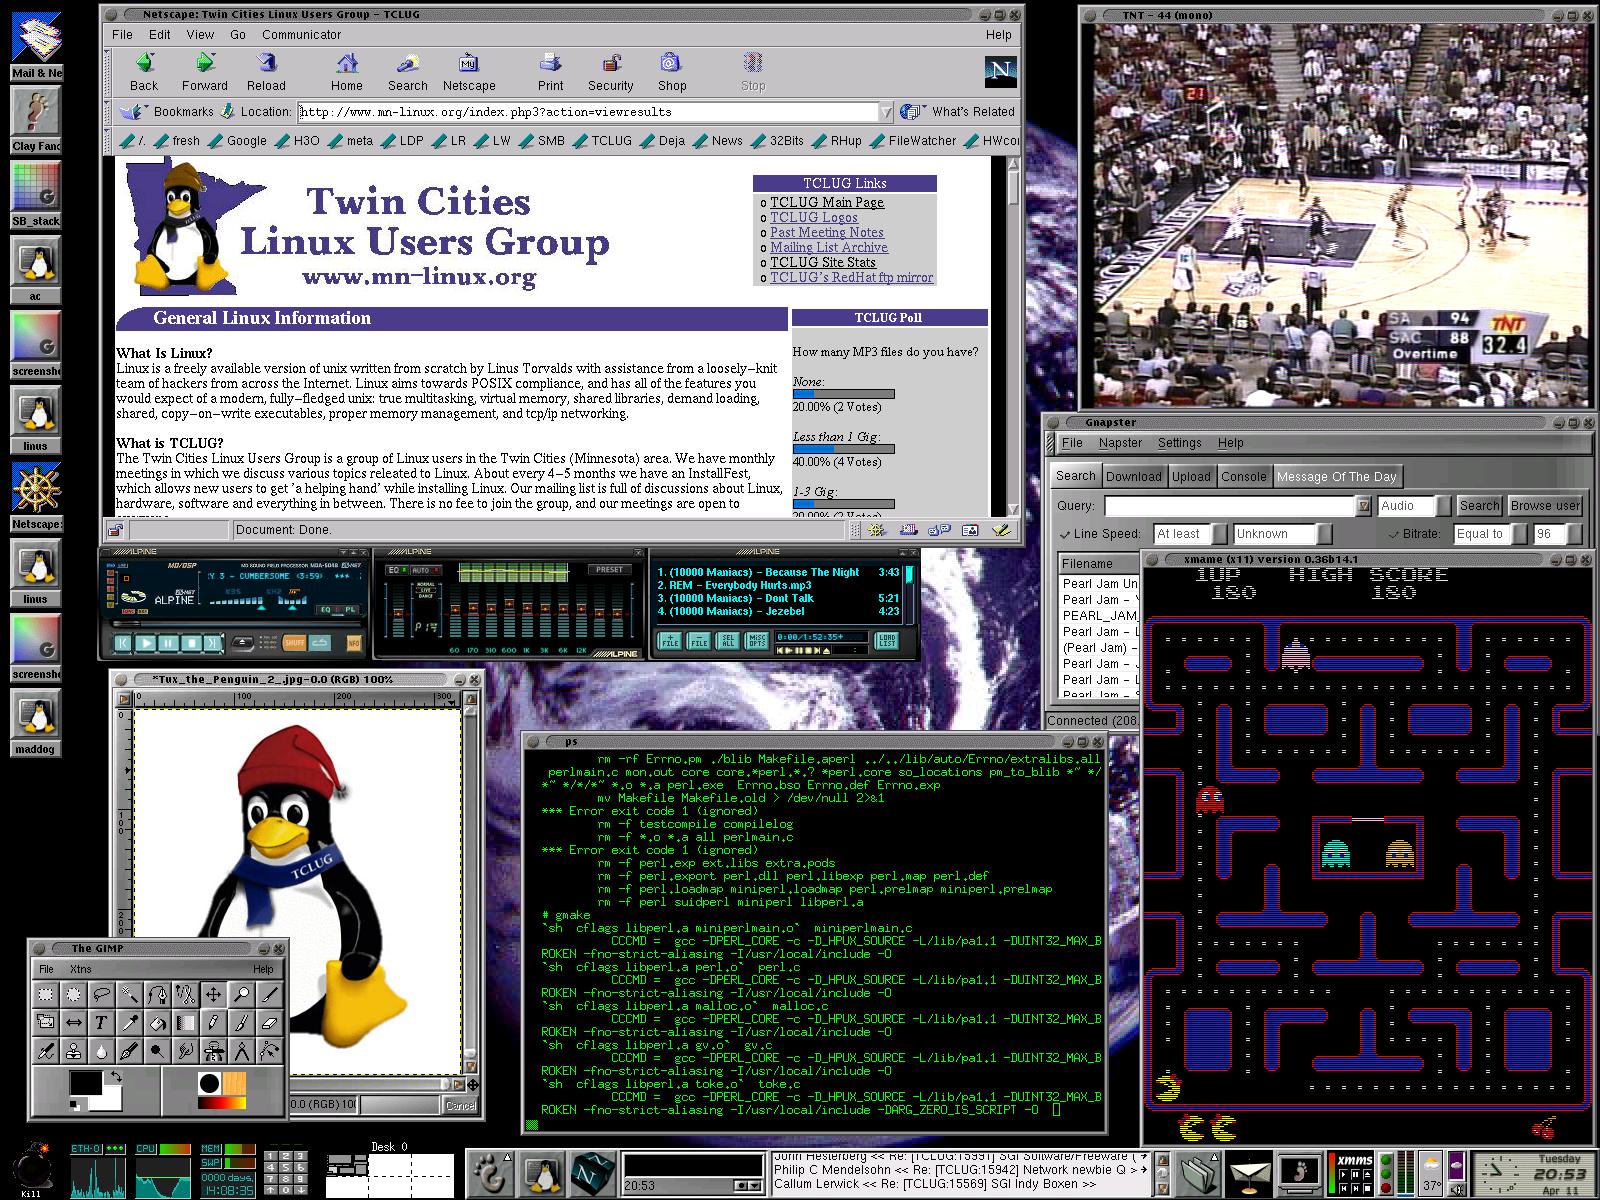This screenshot has width=1600, height=1200.
Task: Toggle the PL playlist button in XMMS
Action: pyautogui.click(x=349, y=609)
